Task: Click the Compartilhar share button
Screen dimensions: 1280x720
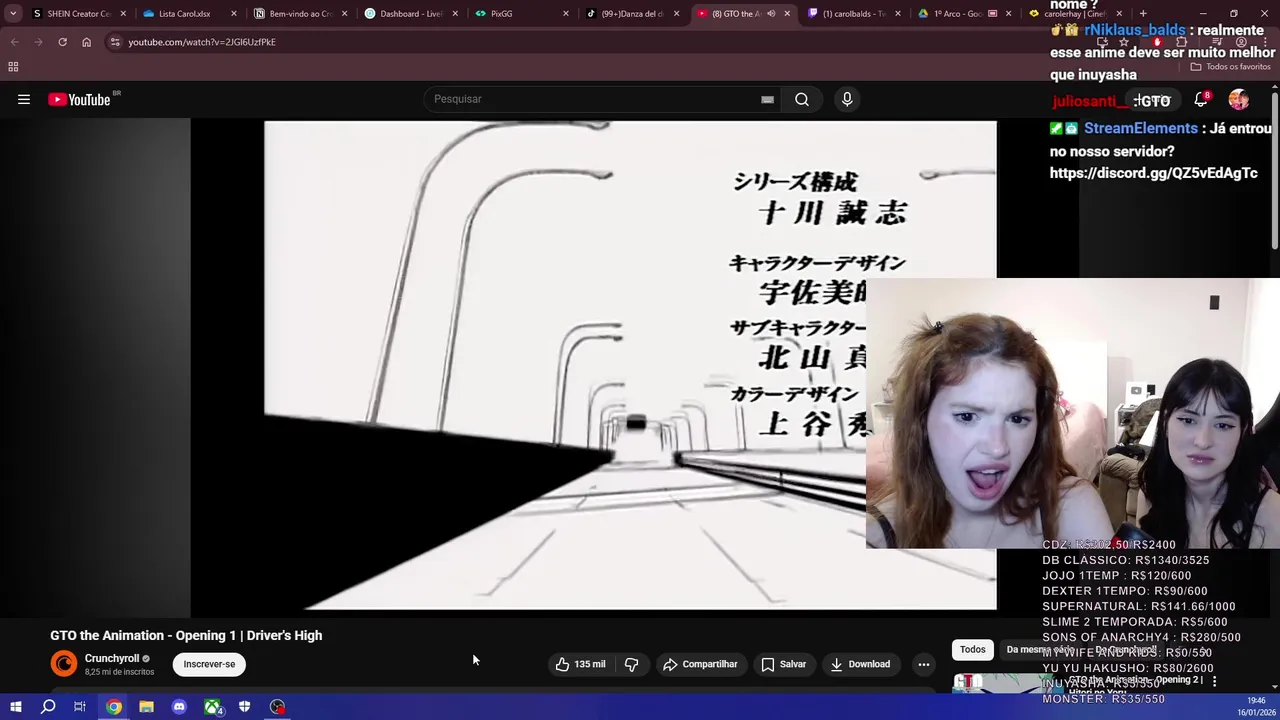Action: [x=700, y=664]
